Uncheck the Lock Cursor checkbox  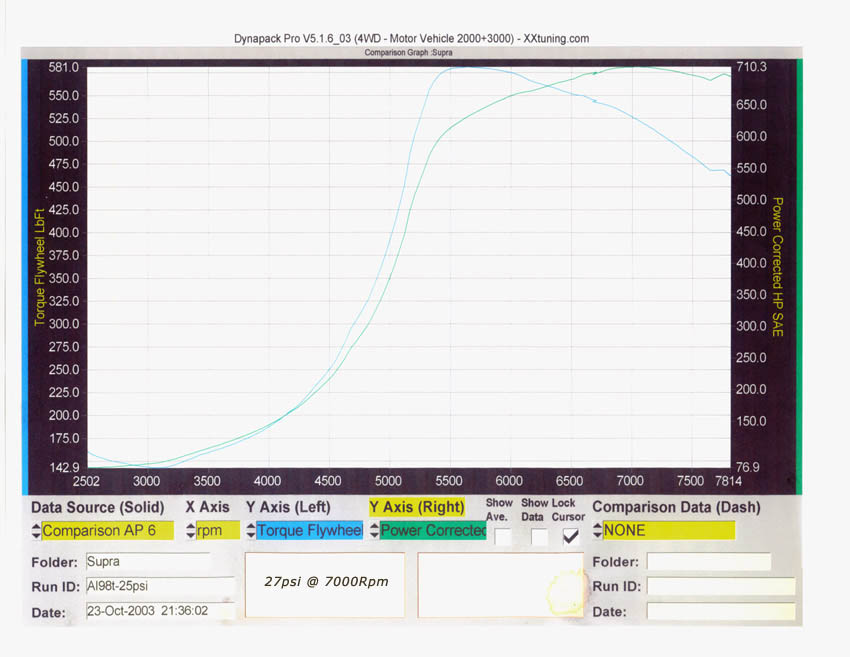(572, 537)
